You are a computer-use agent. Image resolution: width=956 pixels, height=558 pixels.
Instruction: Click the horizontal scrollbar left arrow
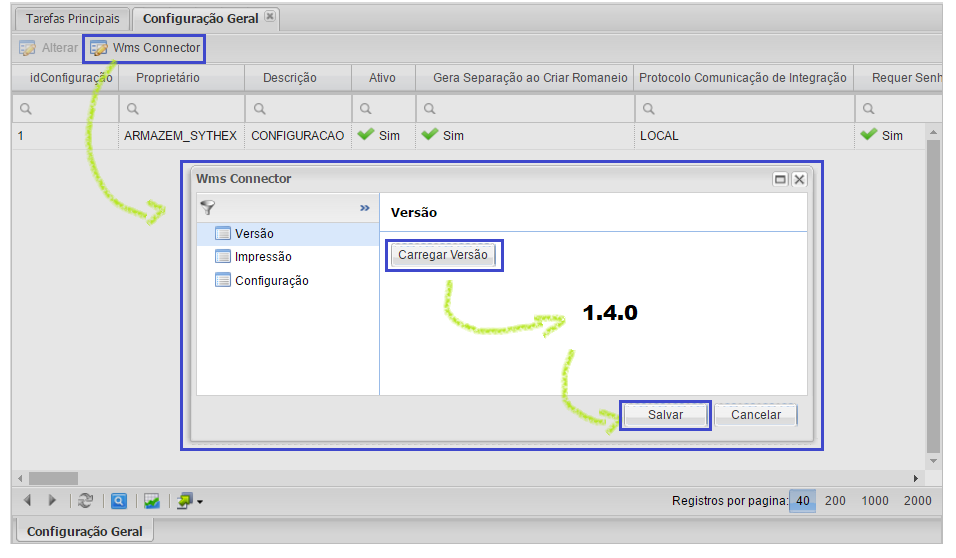[20, 479]
